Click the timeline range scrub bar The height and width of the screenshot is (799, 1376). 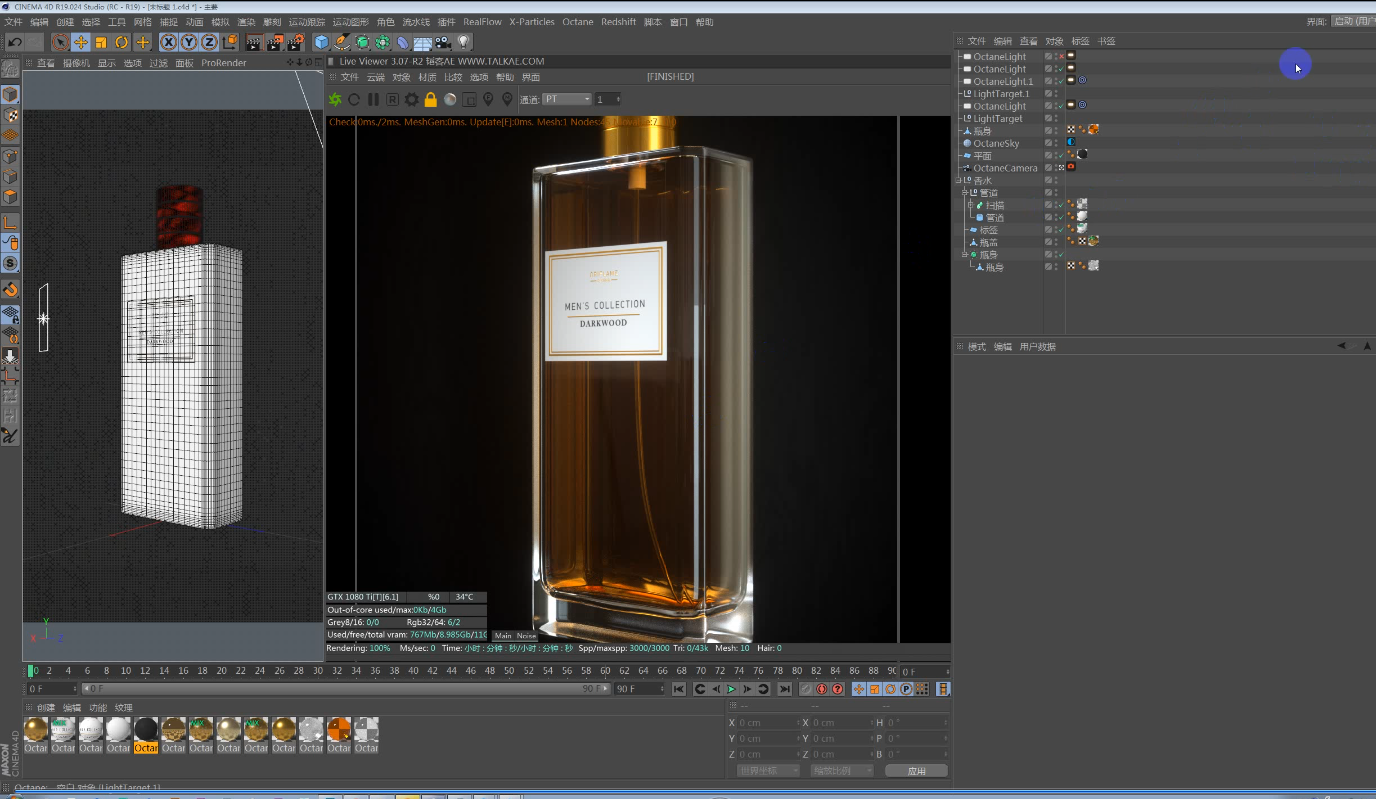pyautogui.click(x=345, y=689)
